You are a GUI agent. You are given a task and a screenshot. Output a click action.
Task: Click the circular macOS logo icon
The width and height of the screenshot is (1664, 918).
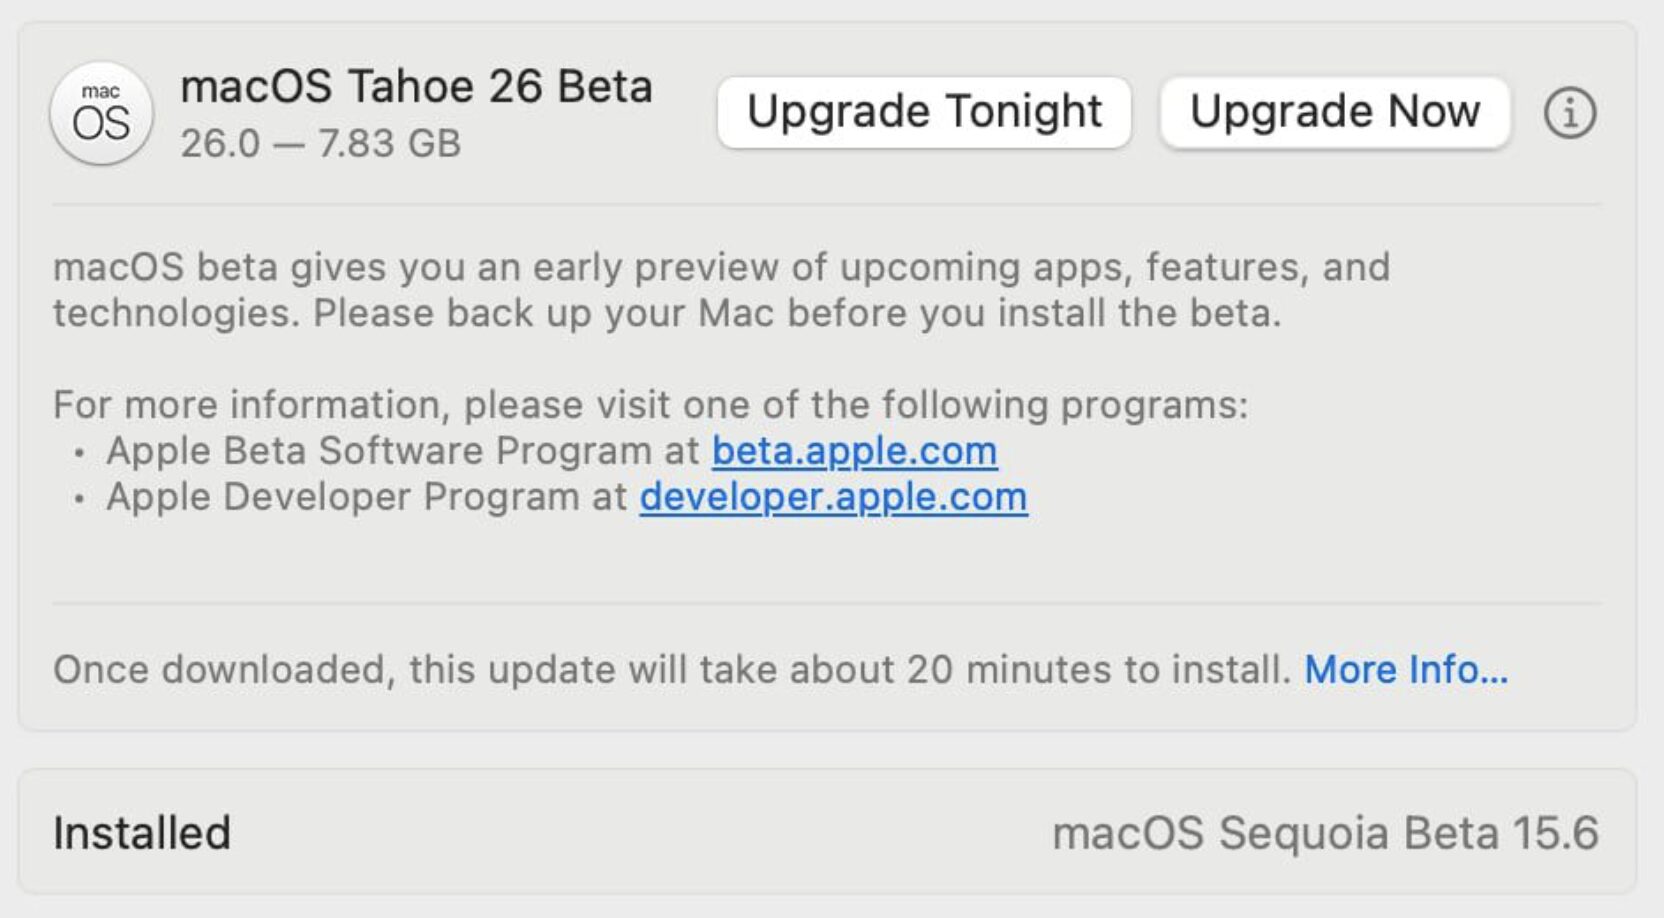click(101, 113)
